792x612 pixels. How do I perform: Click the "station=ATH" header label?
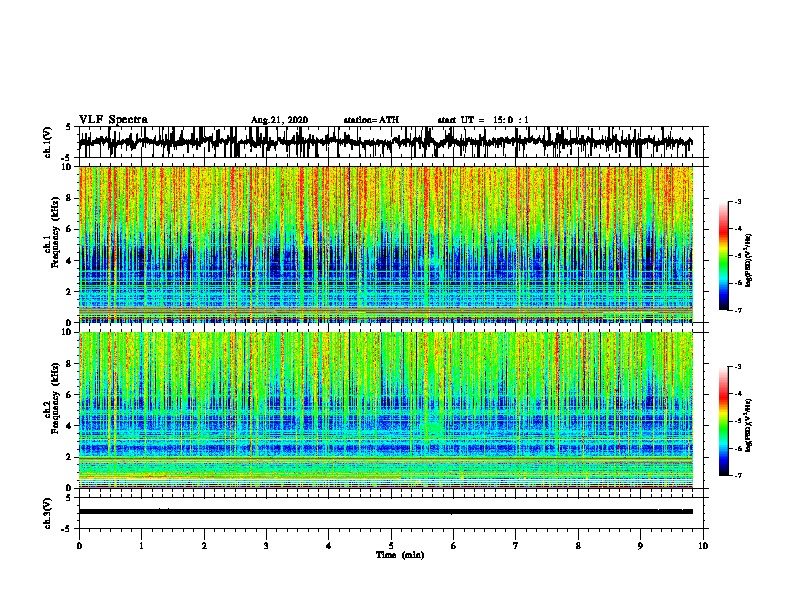[x=371, y=120]
